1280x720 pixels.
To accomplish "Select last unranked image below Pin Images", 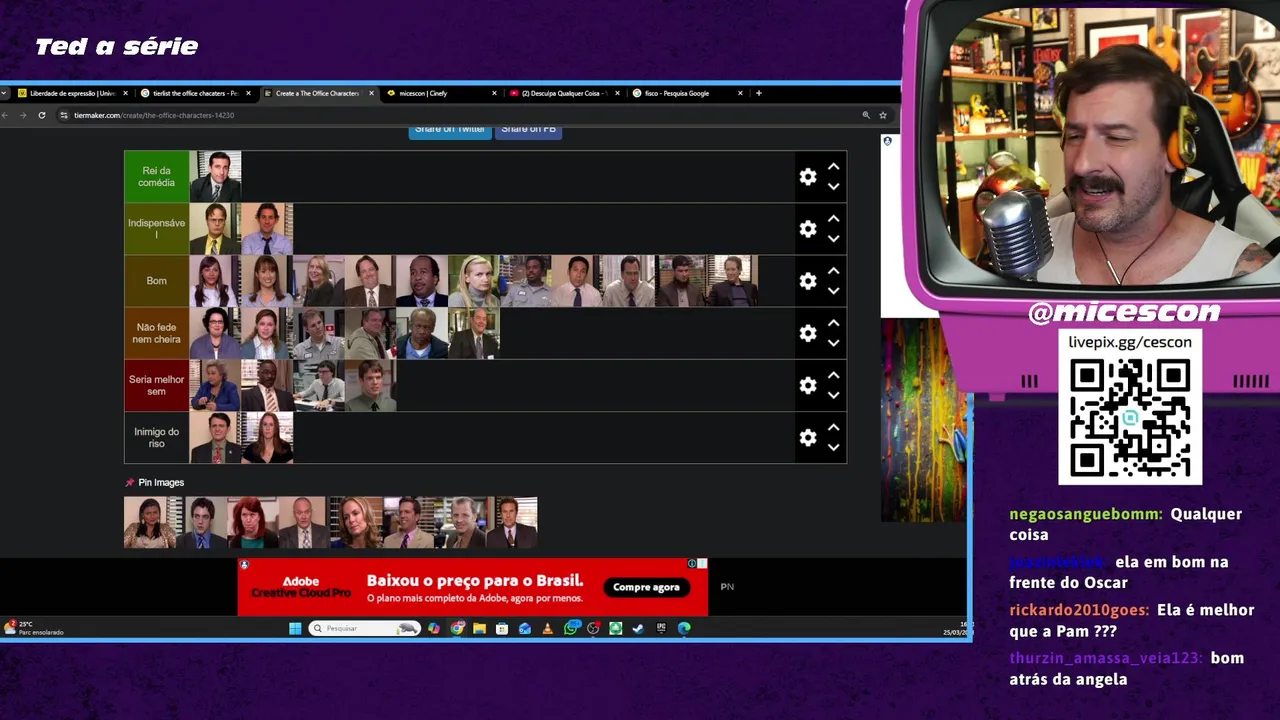I will (x=512, y=522).
